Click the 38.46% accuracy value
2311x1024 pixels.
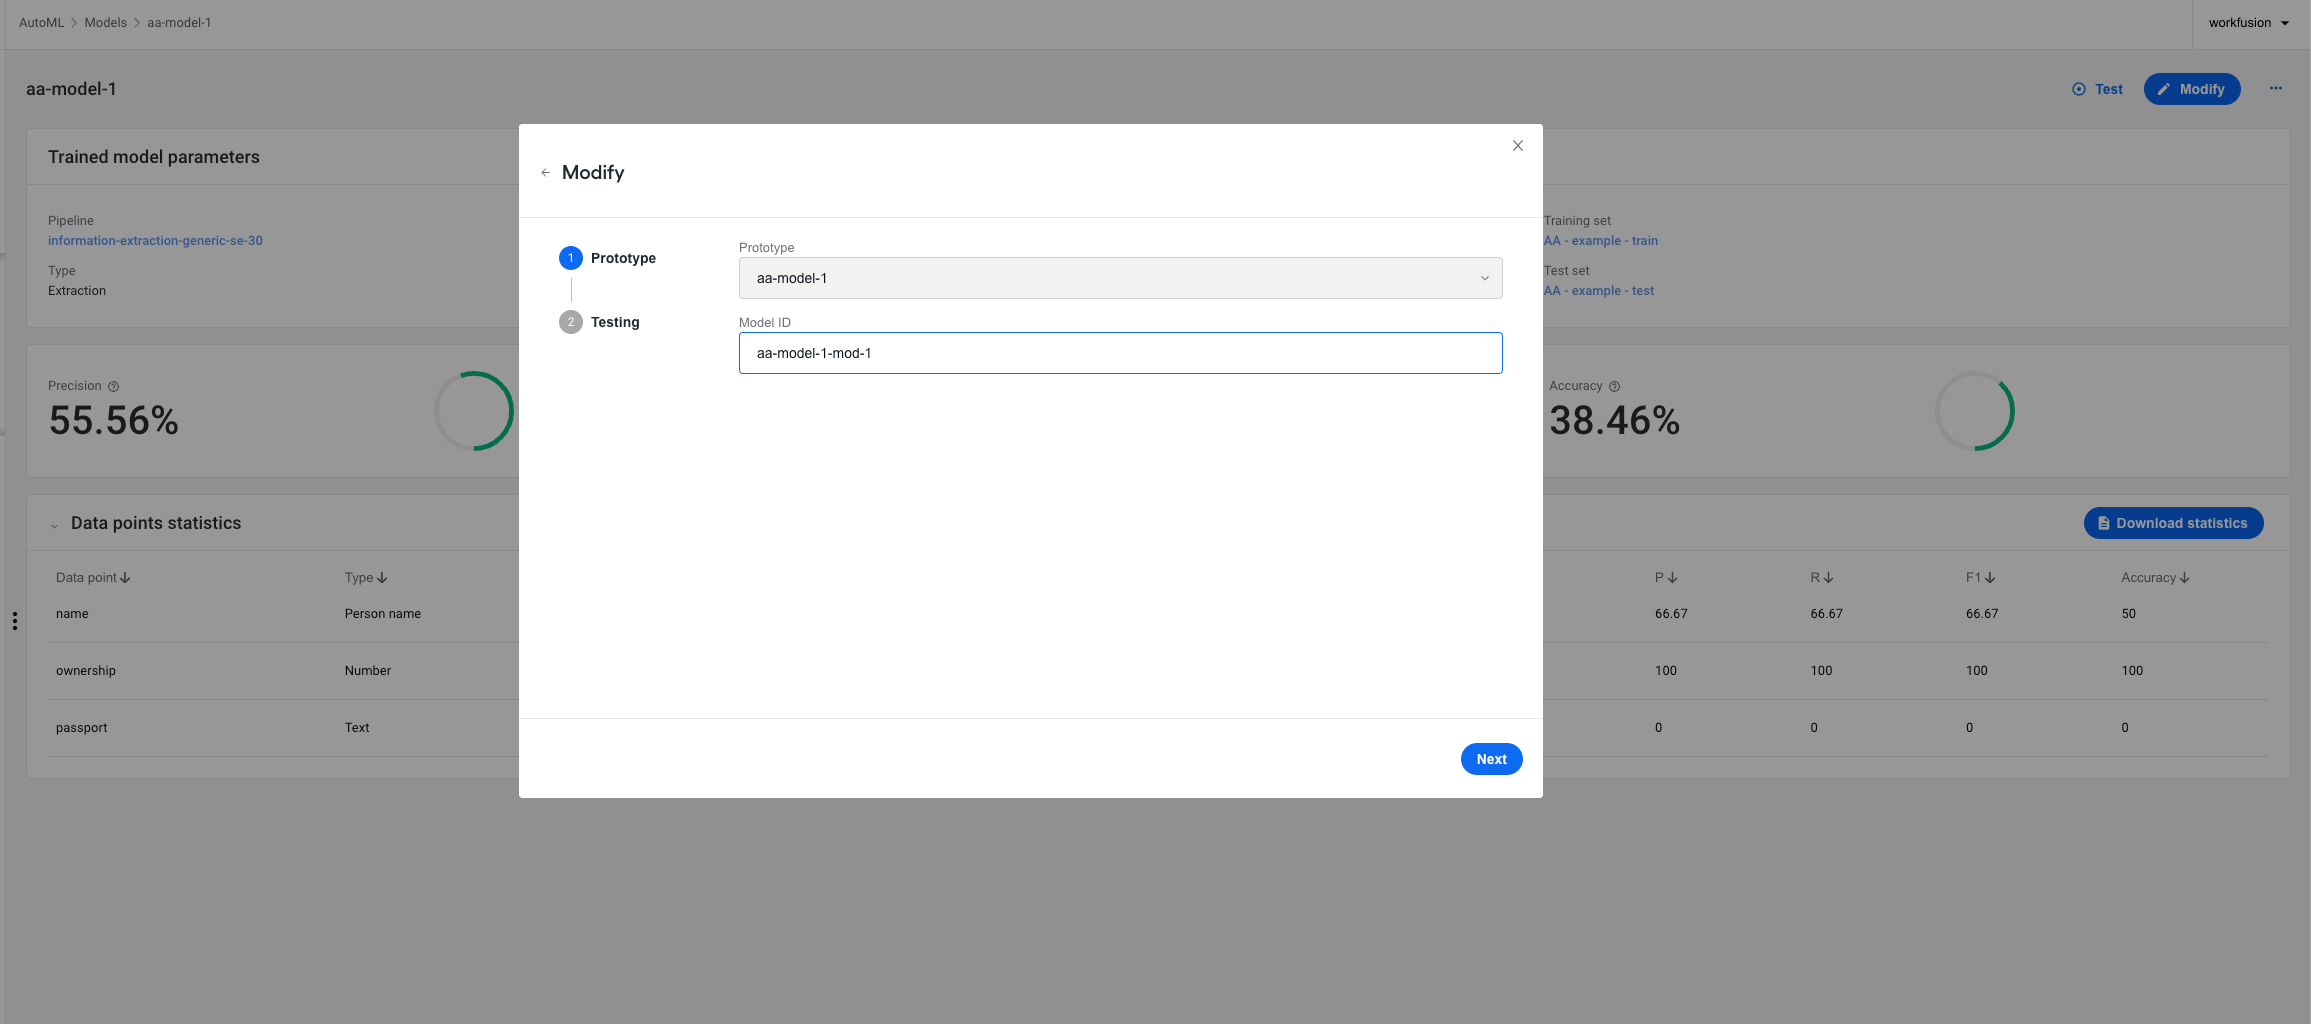tap(1614, 421)
